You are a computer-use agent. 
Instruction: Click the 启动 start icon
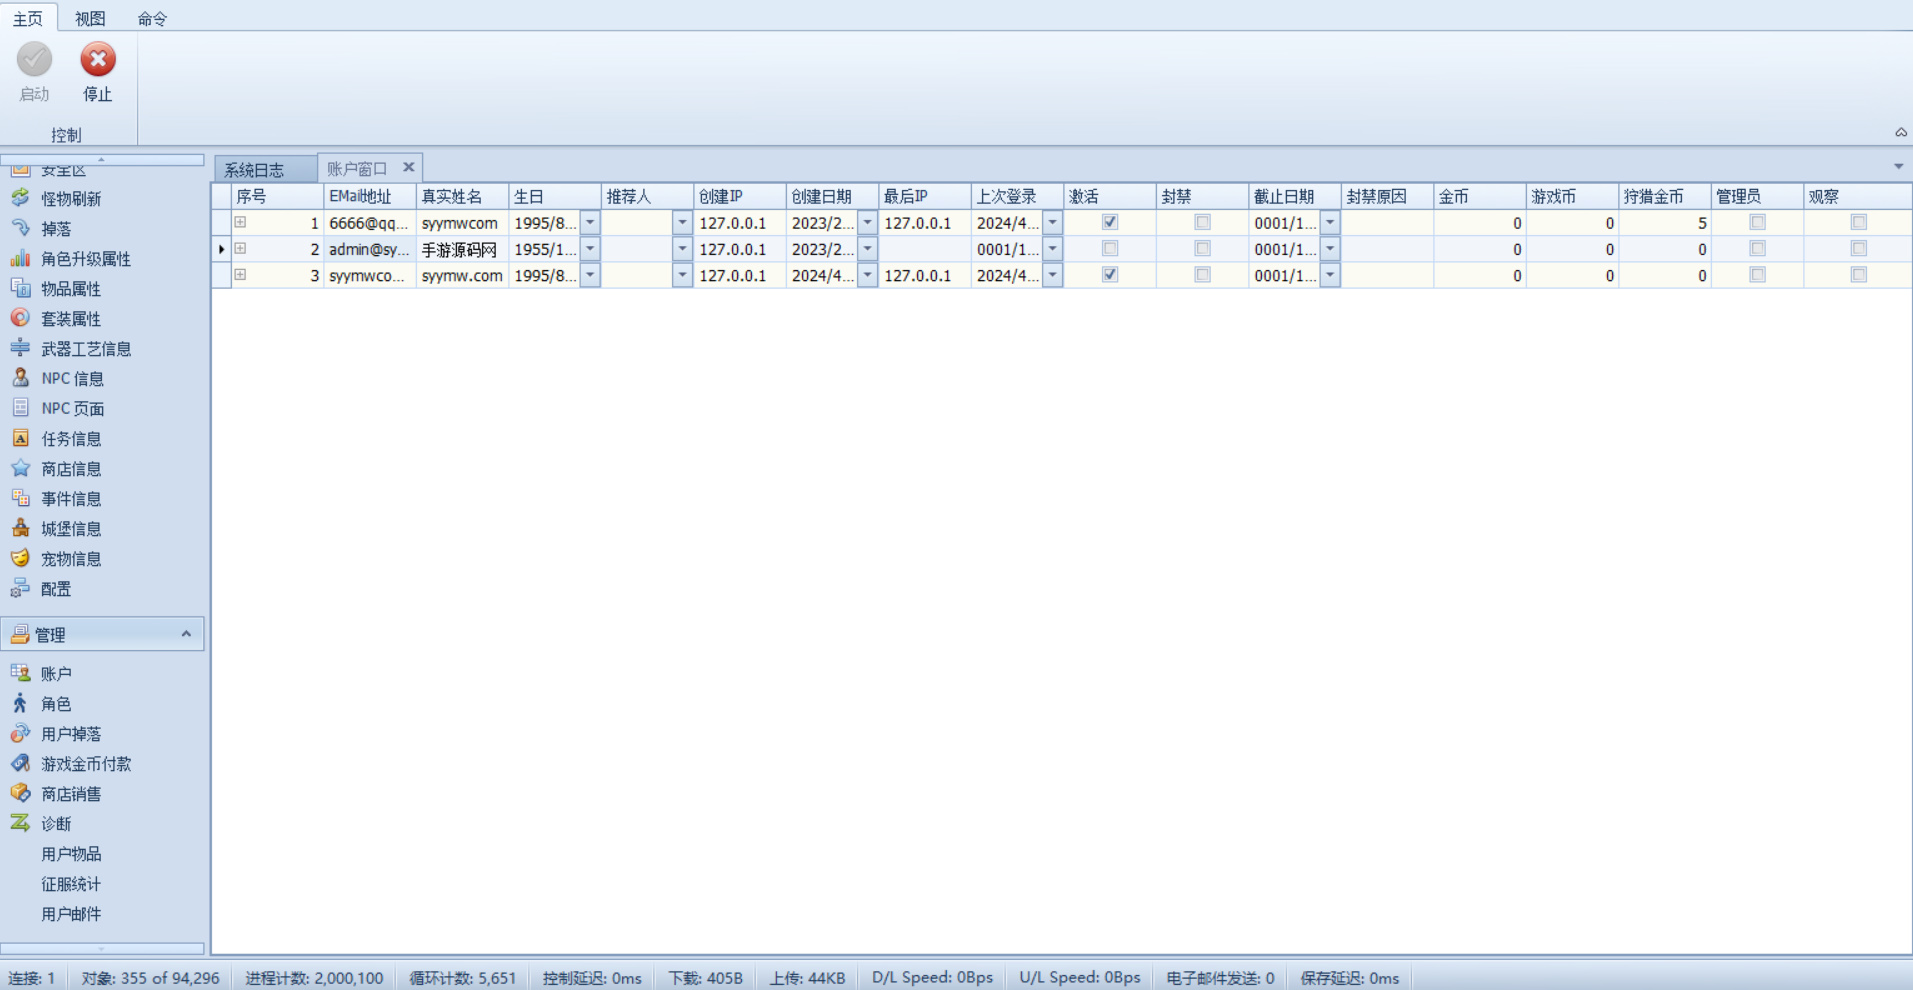click(34, 60)
